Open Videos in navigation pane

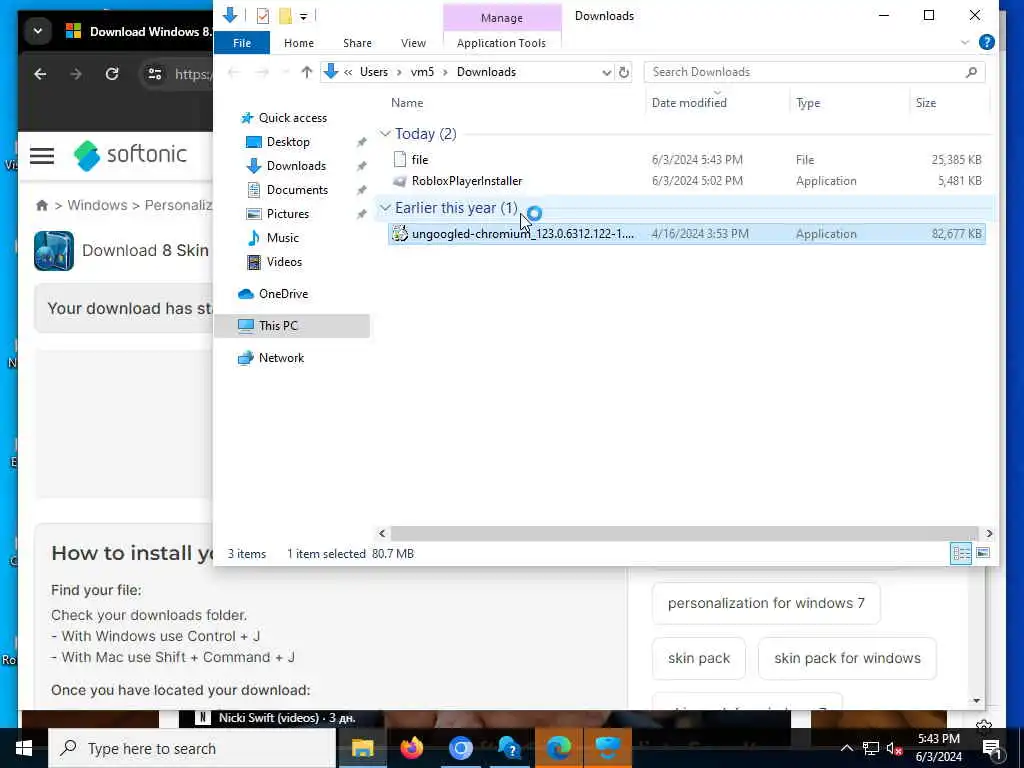click(284, 262)
